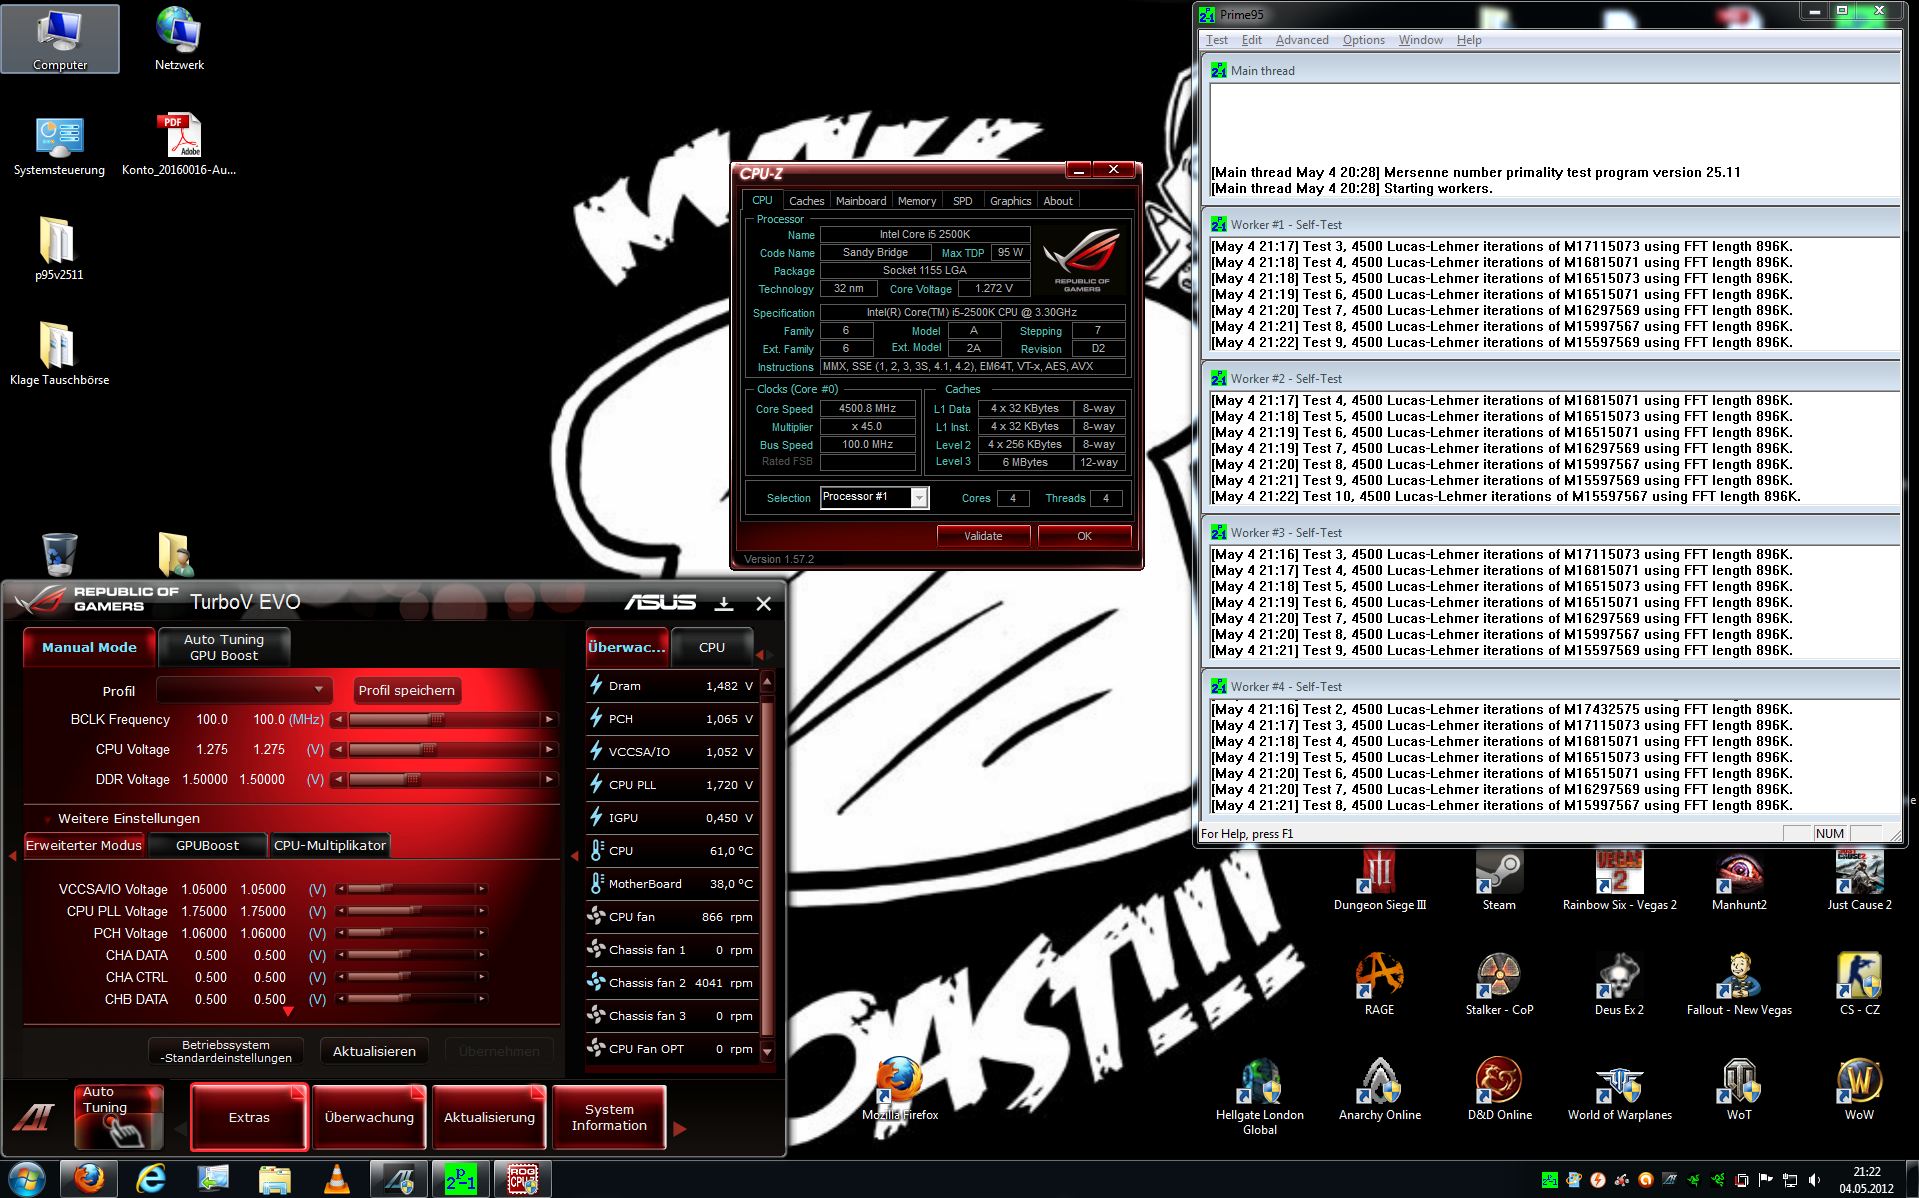This screenshot has width=1919, height=1198.
Task: Switch to Mainboard tab in CPU-Z
Action: pyautogui.click(x=861, y=201)
